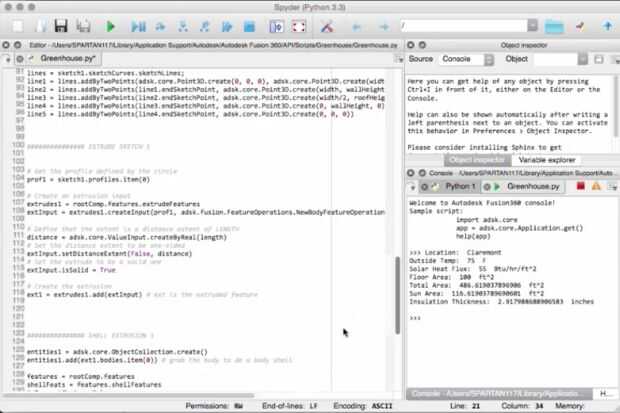This screenshot has width=620, height=413.
Task: Go back with the left arrow icon
Action: tap(356, 27)
